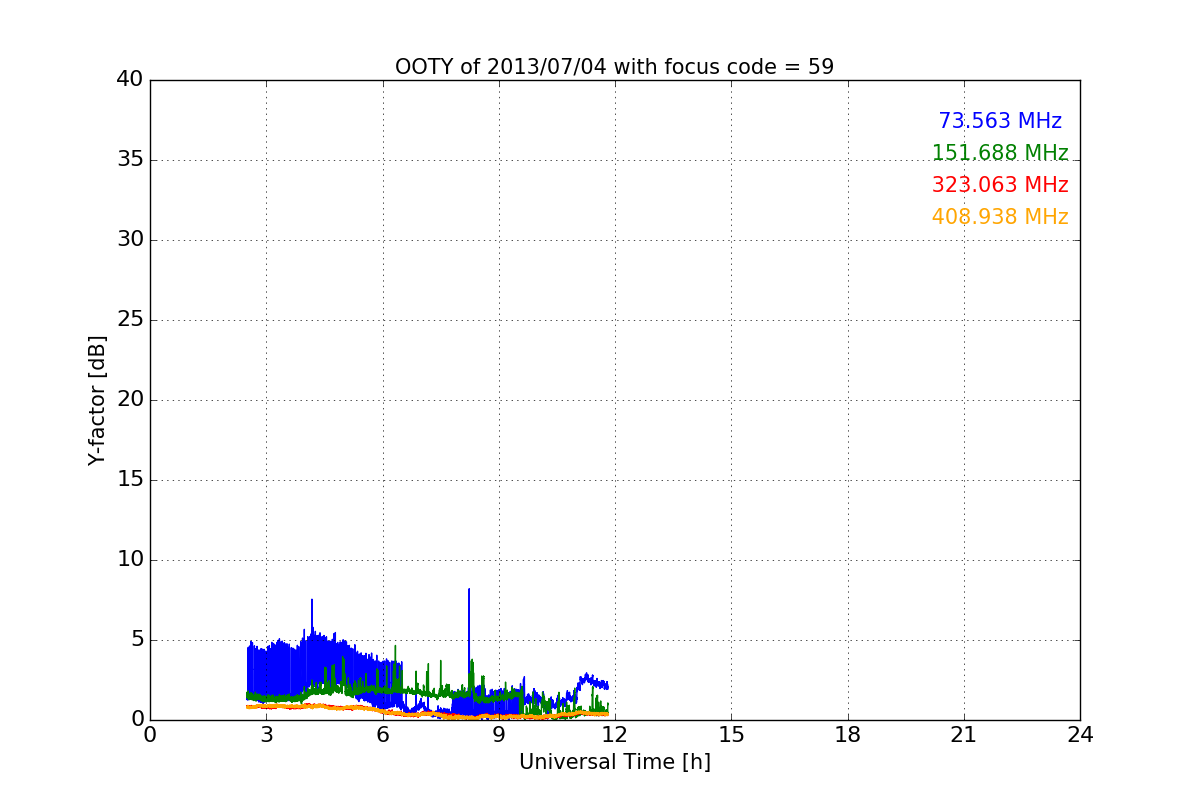Viewport: 1200px width, 800px height.
Task: Click the x-axis tick label 6
Action: [383, 735]
